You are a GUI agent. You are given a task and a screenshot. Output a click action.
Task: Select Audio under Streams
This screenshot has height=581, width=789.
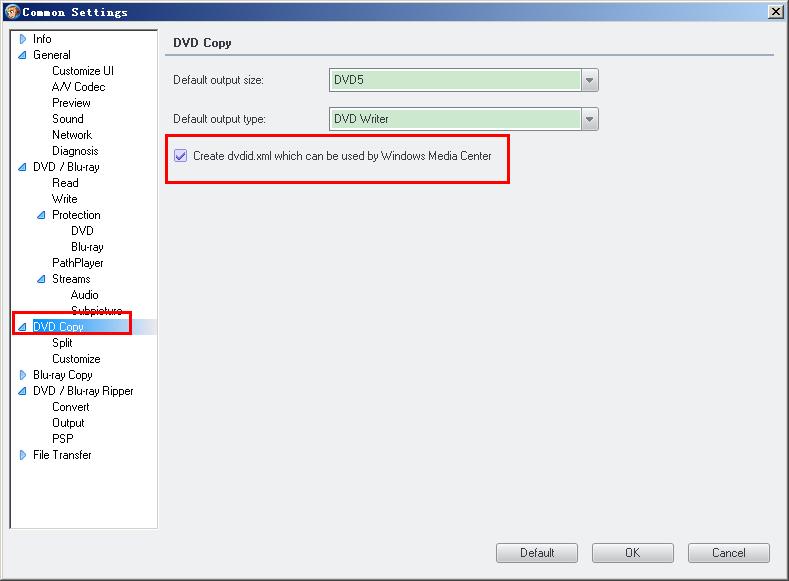(x=85, y=295)
